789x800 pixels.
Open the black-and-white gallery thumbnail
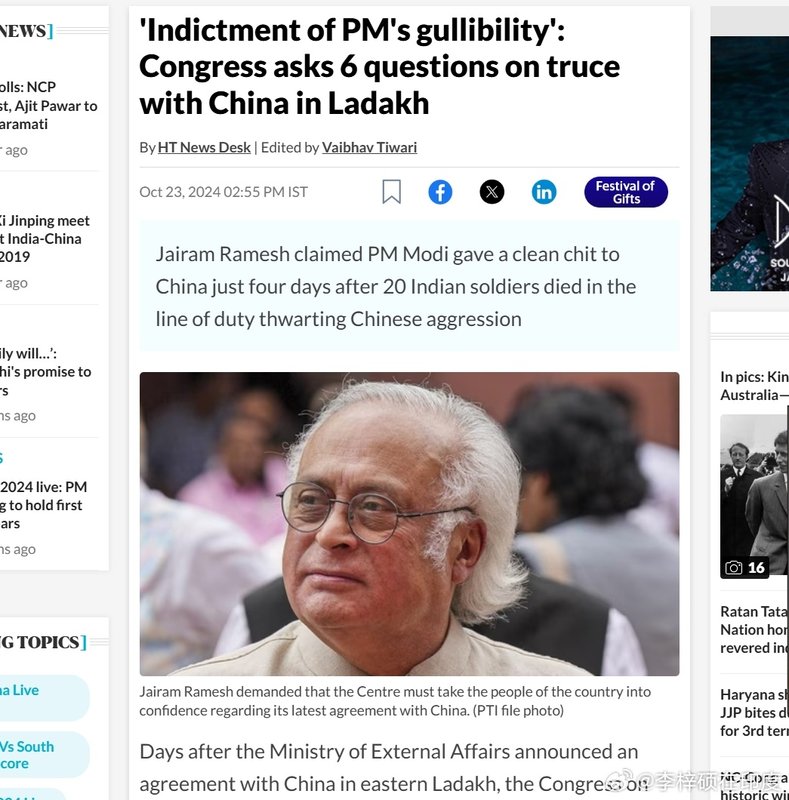point(754,496)
